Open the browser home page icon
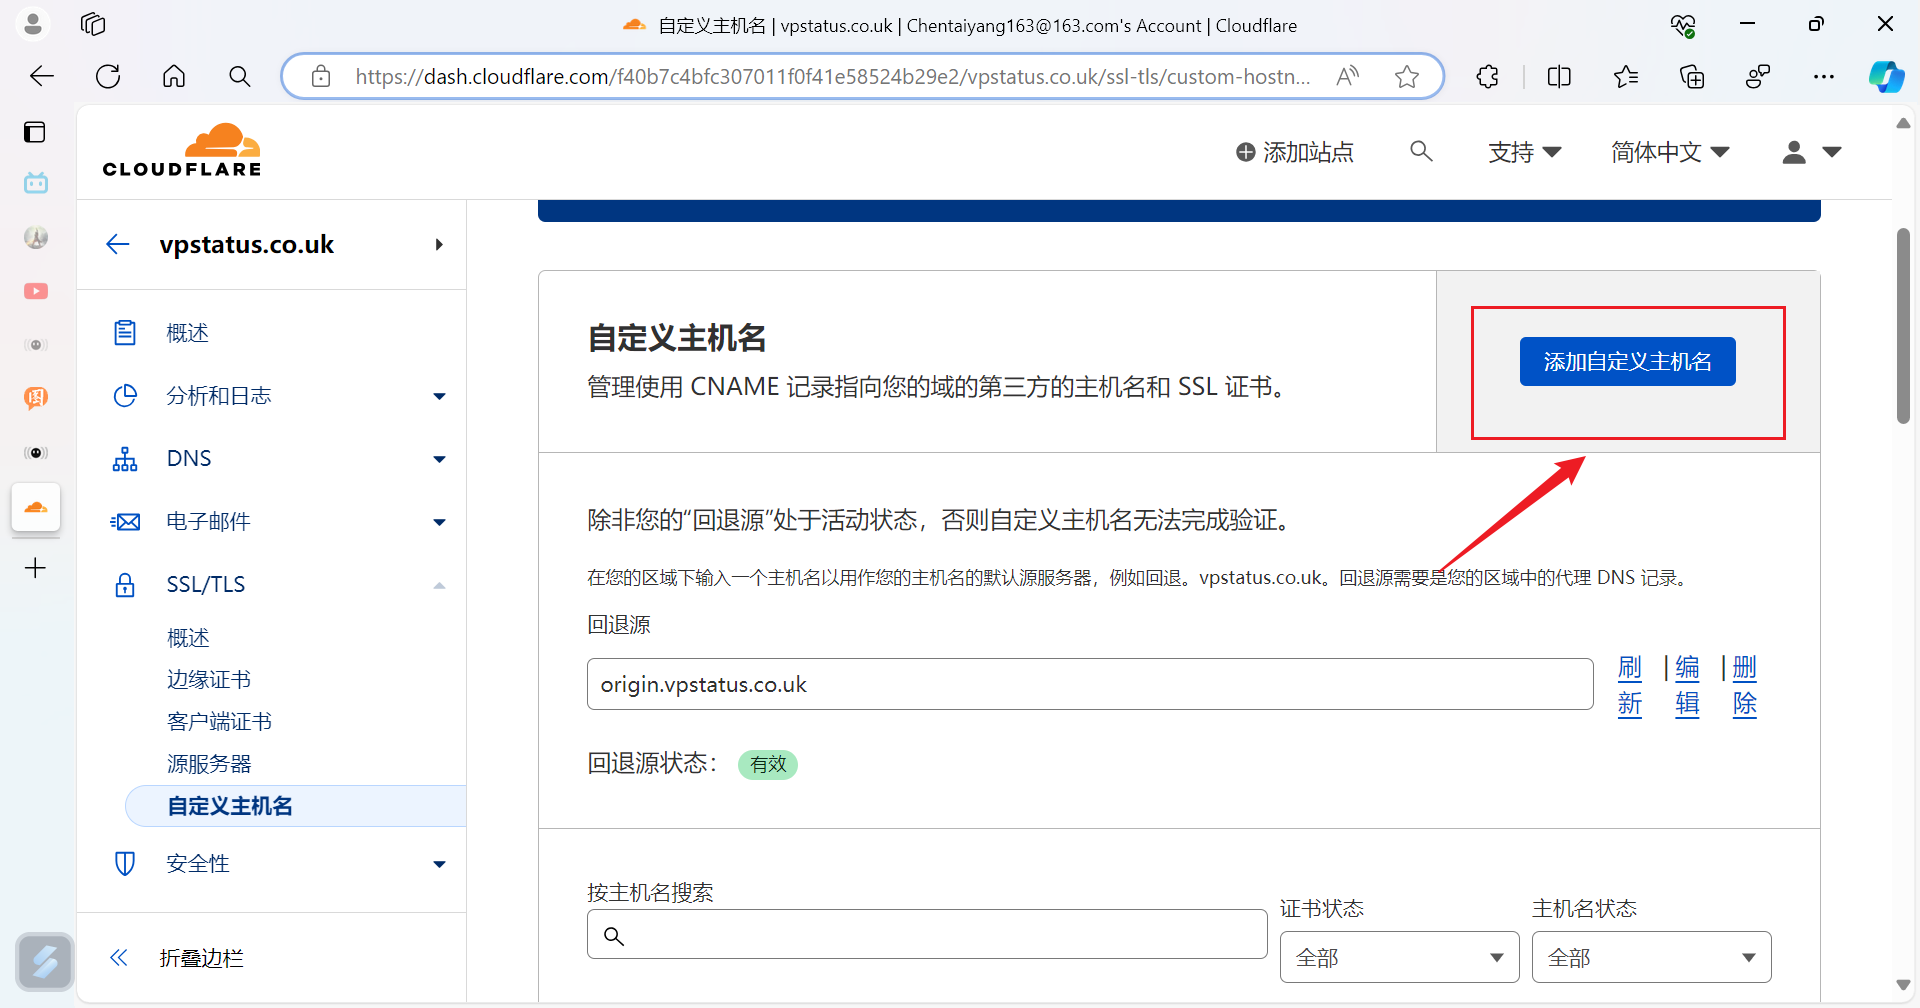This screenshot has height=1008, width=1920. point(174,76)
